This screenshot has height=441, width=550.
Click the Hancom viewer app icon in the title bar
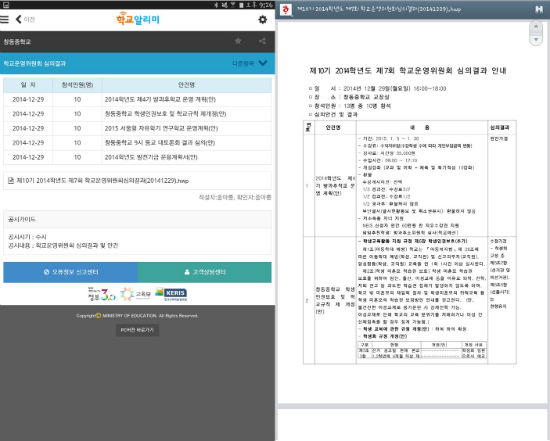(x=286, y=9)
